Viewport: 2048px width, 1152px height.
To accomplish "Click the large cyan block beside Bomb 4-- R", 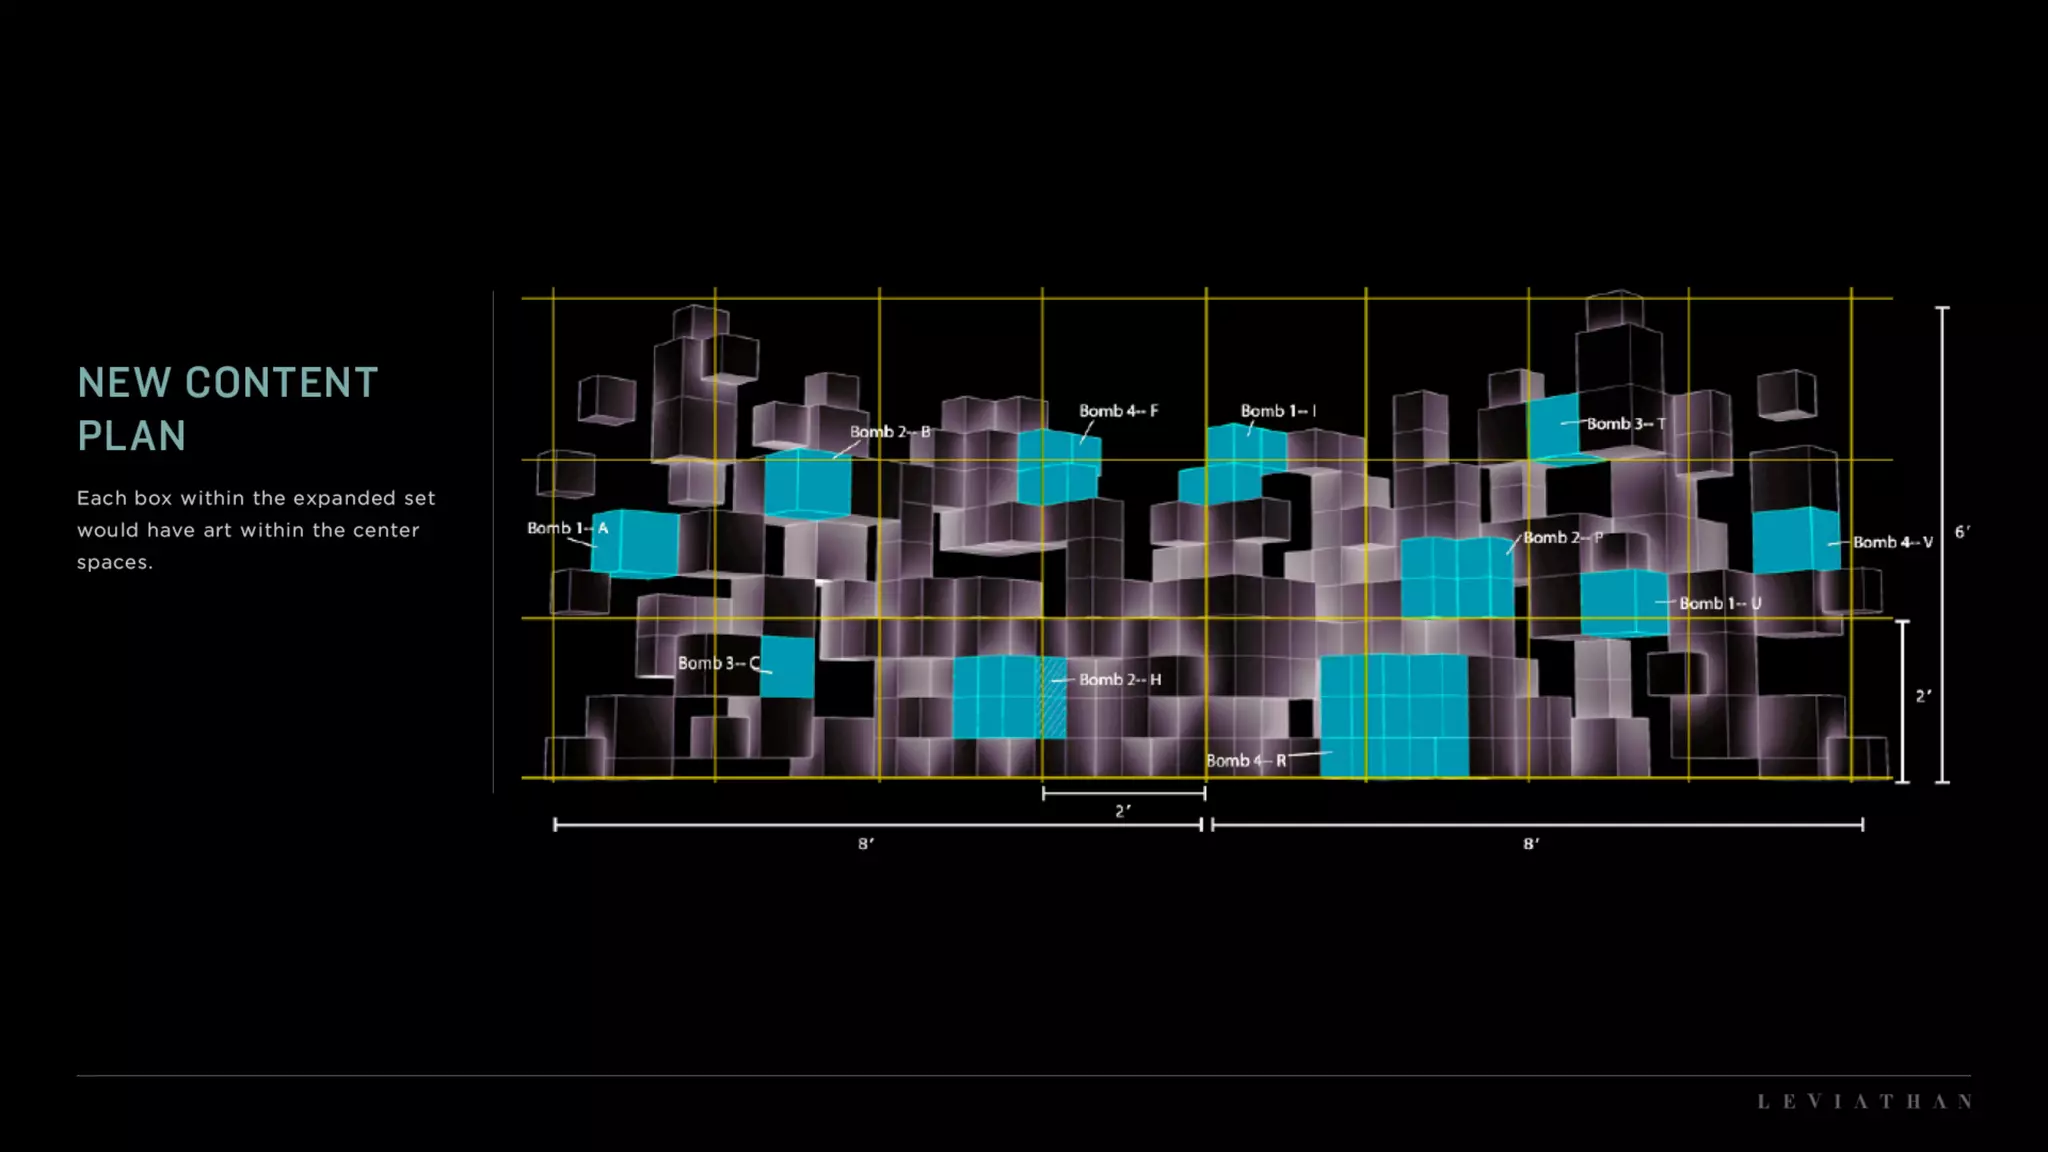I will point(1394,715).
